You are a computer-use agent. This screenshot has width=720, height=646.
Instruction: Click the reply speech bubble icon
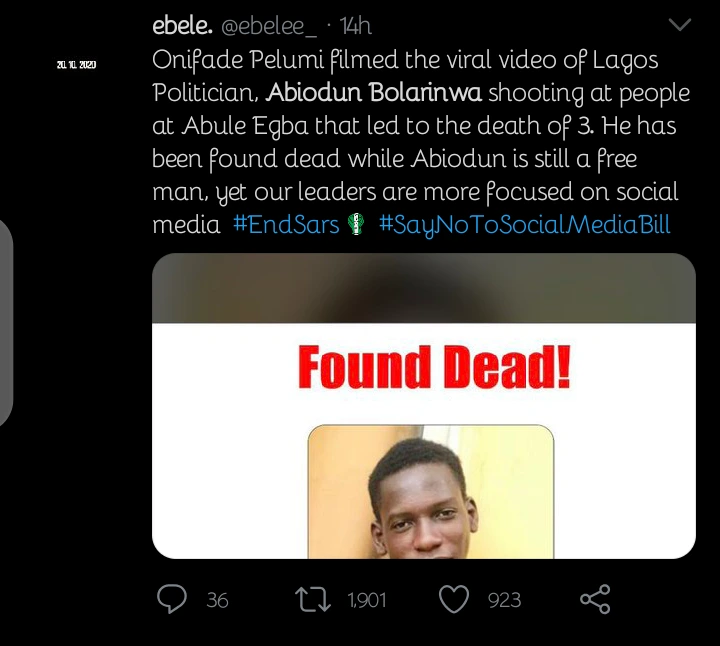tap(172, 599)
